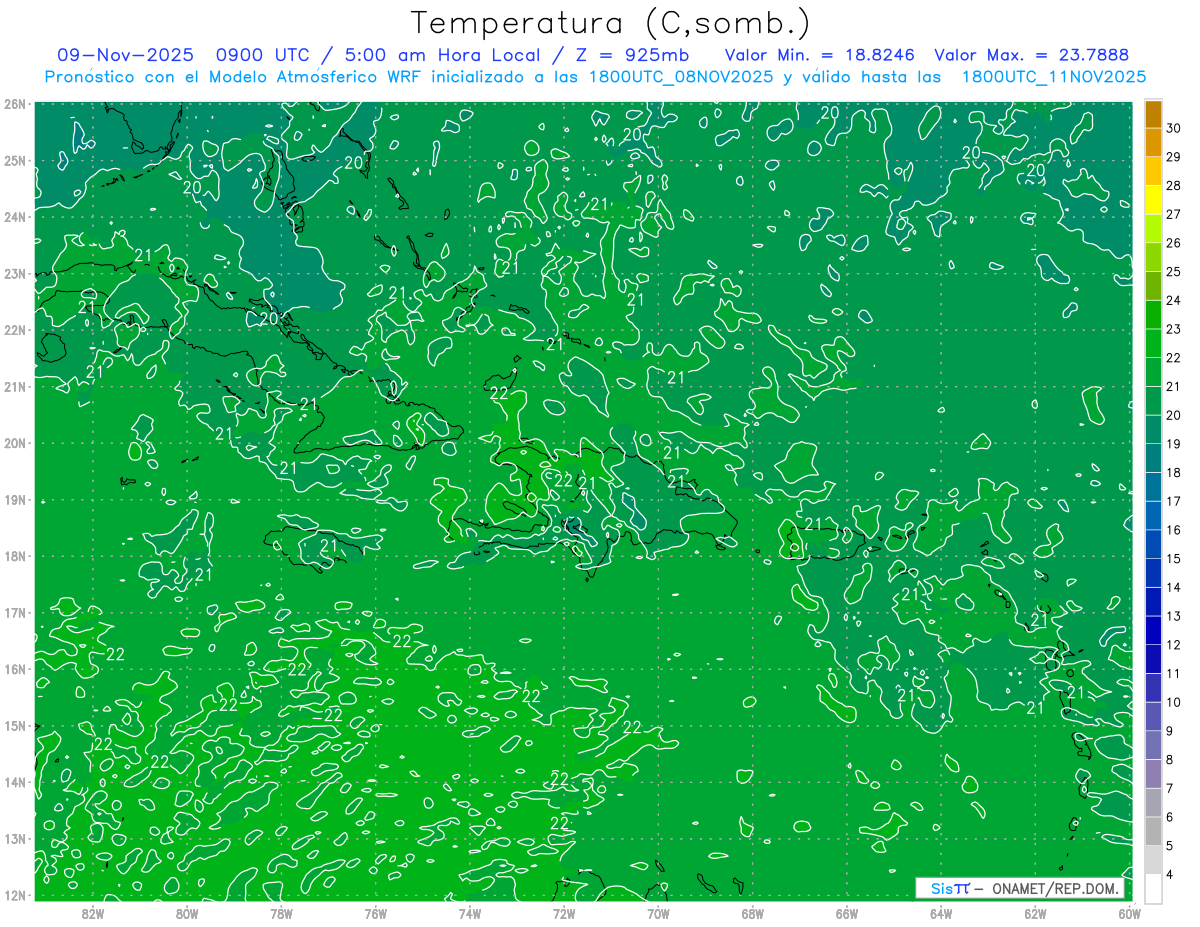Viewport: 1200px width, 927px height.
Task: Click the '12N' latitude label
Action: (14, 895)
